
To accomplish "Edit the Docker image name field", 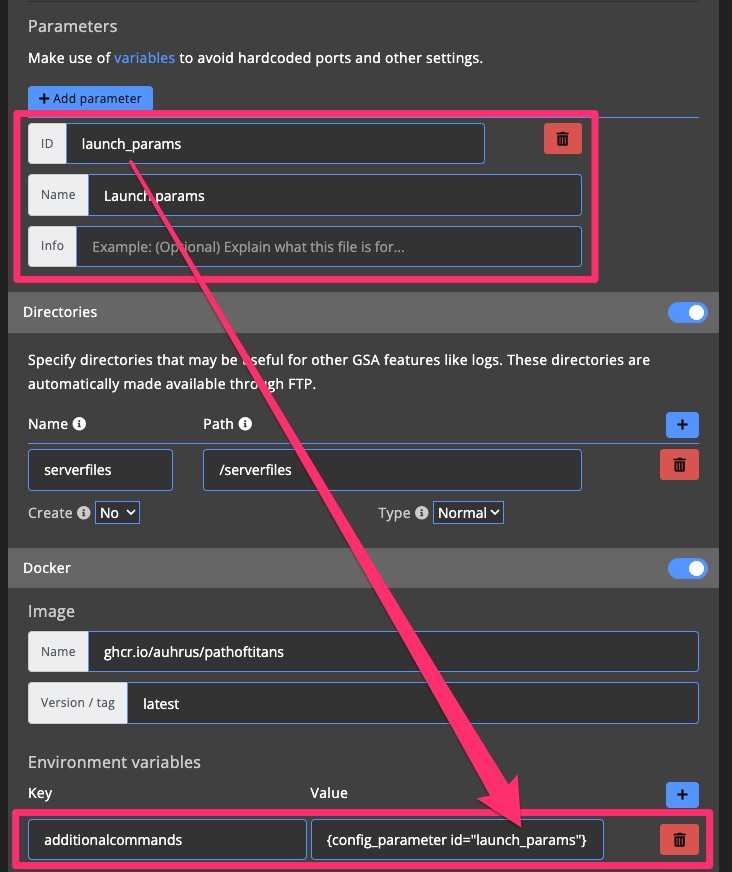I will [x=393, y=651].
